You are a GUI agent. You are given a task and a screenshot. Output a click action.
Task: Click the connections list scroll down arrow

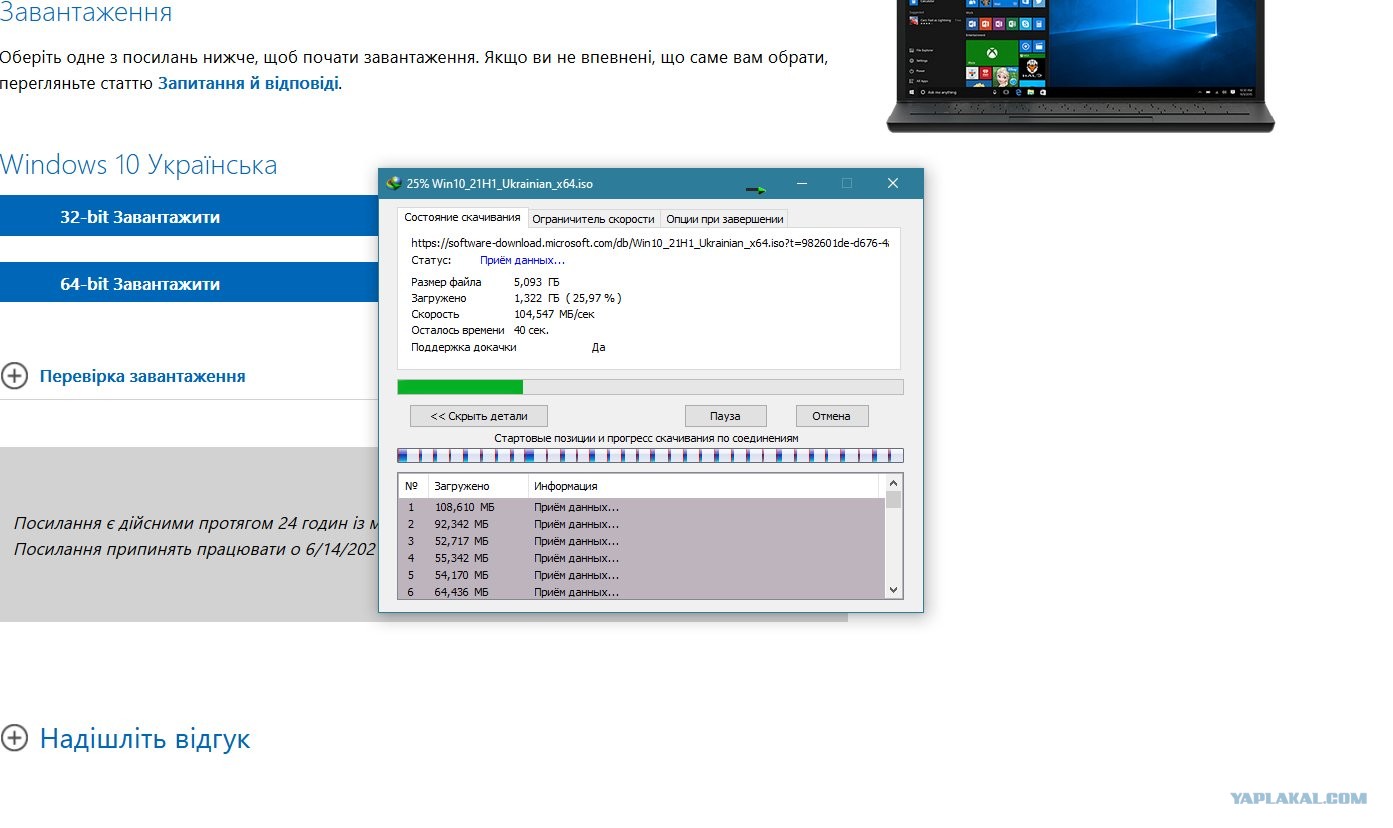point(893,591)
